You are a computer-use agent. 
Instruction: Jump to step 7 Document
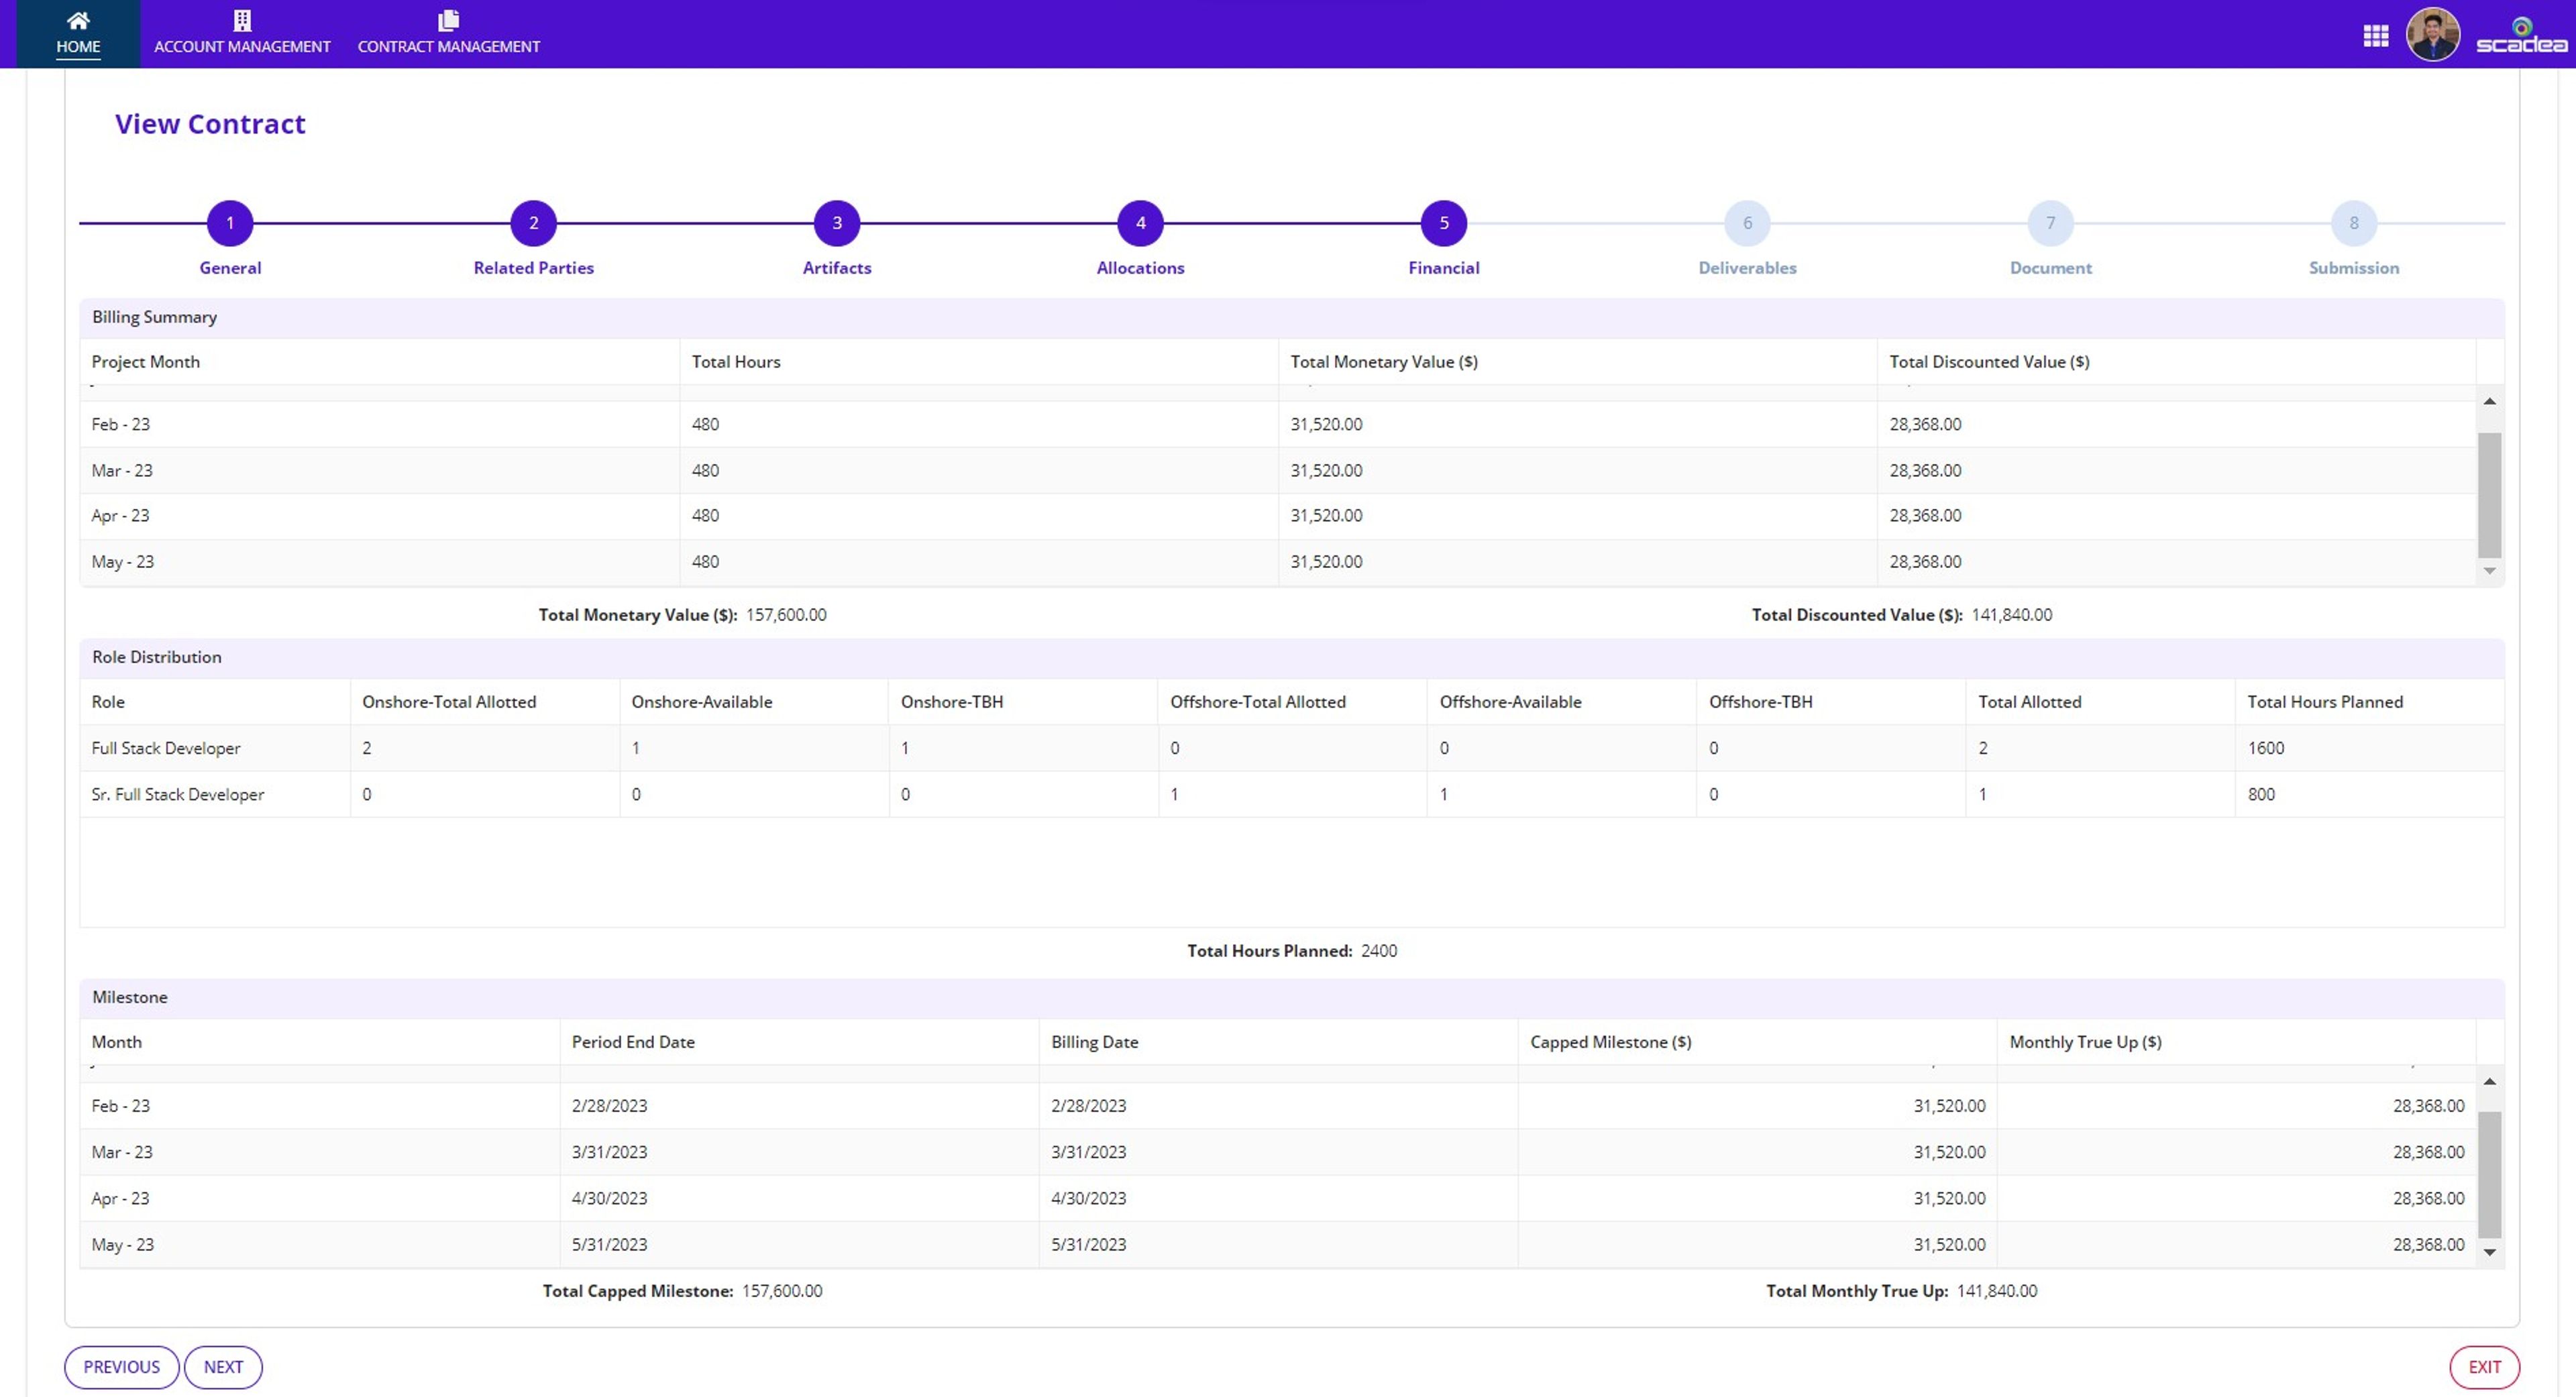(x=2051, y=223)
